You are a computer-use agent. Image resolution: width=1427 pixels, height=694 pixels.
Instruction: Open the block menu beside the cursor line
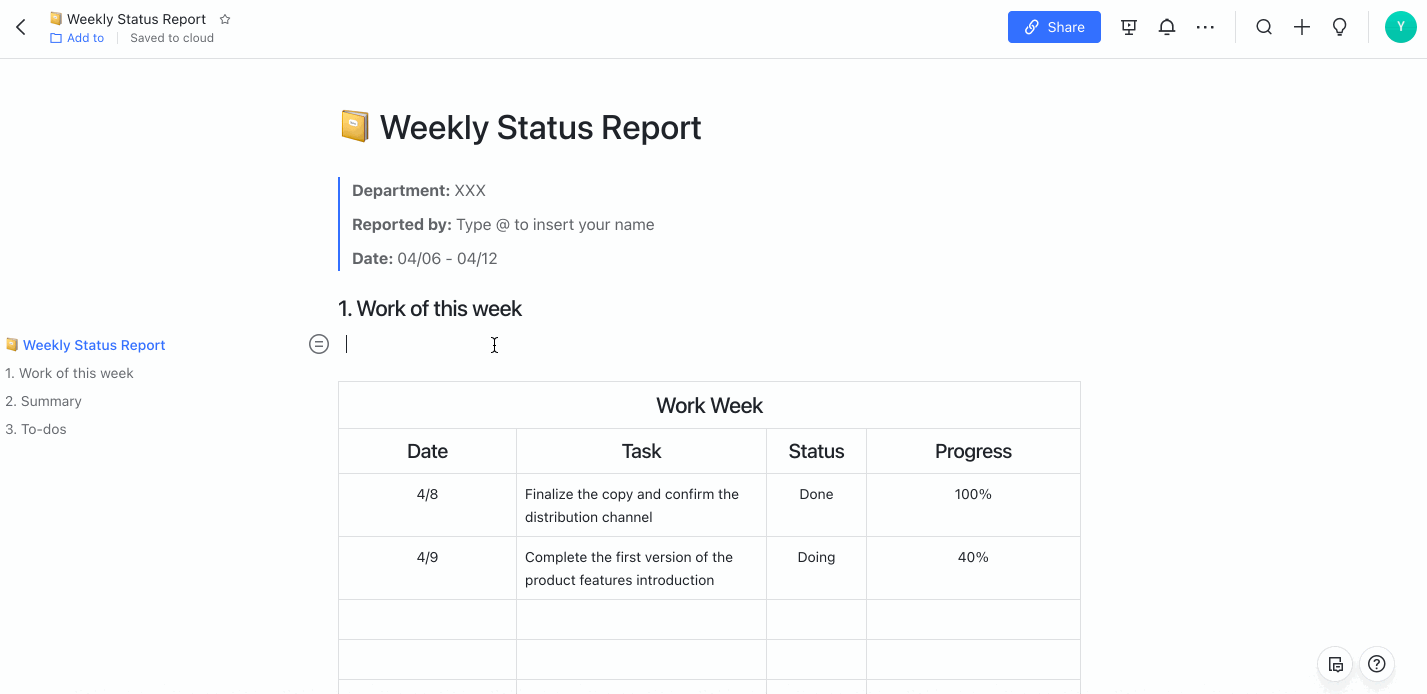pyautogui.click(x=318, y=343)
